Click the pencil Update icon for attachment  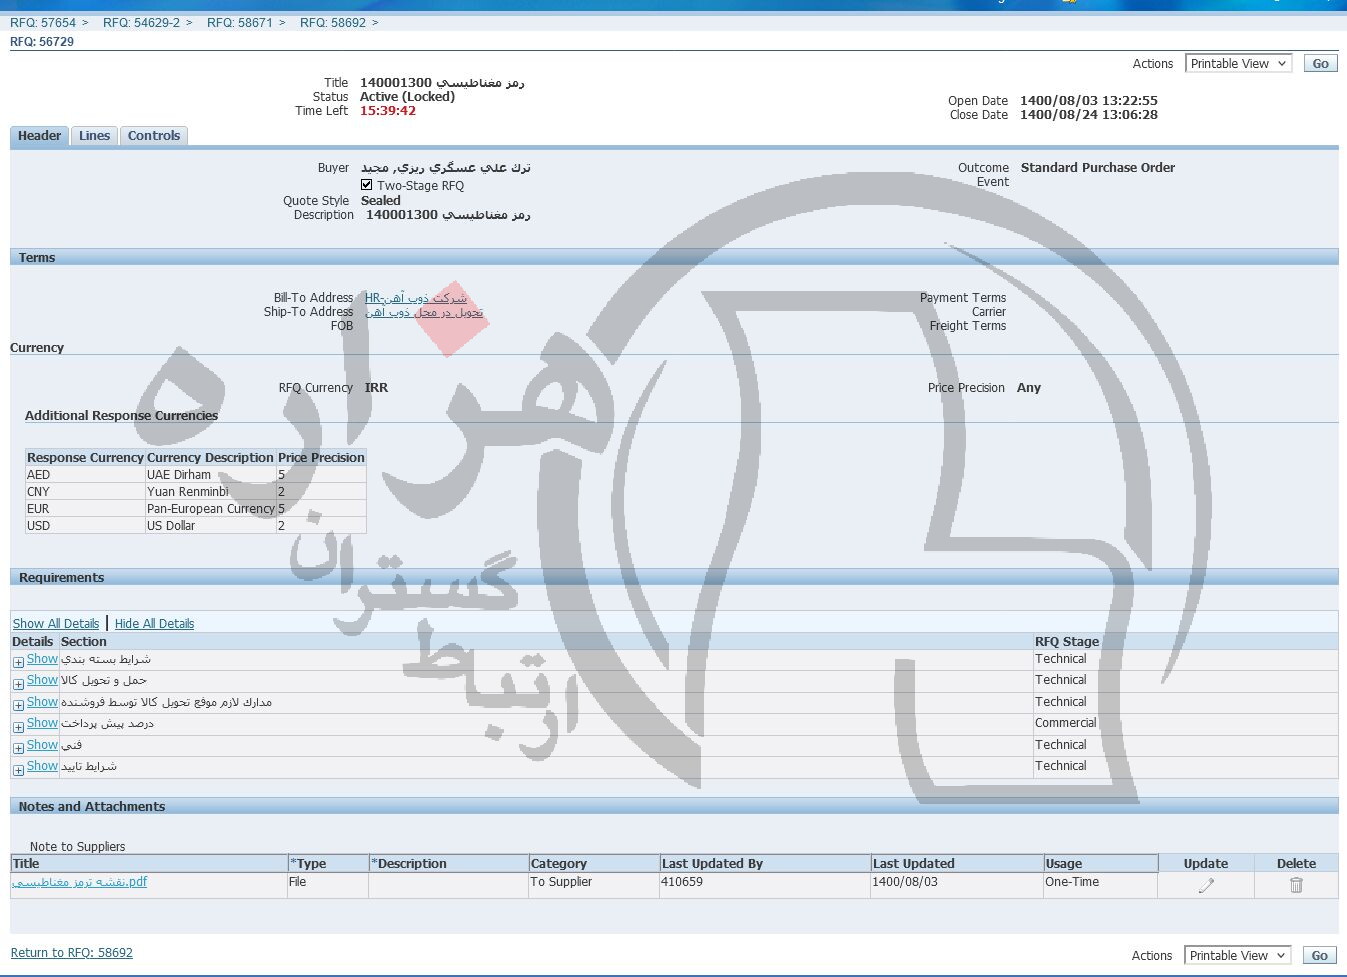click(1206, 885)
